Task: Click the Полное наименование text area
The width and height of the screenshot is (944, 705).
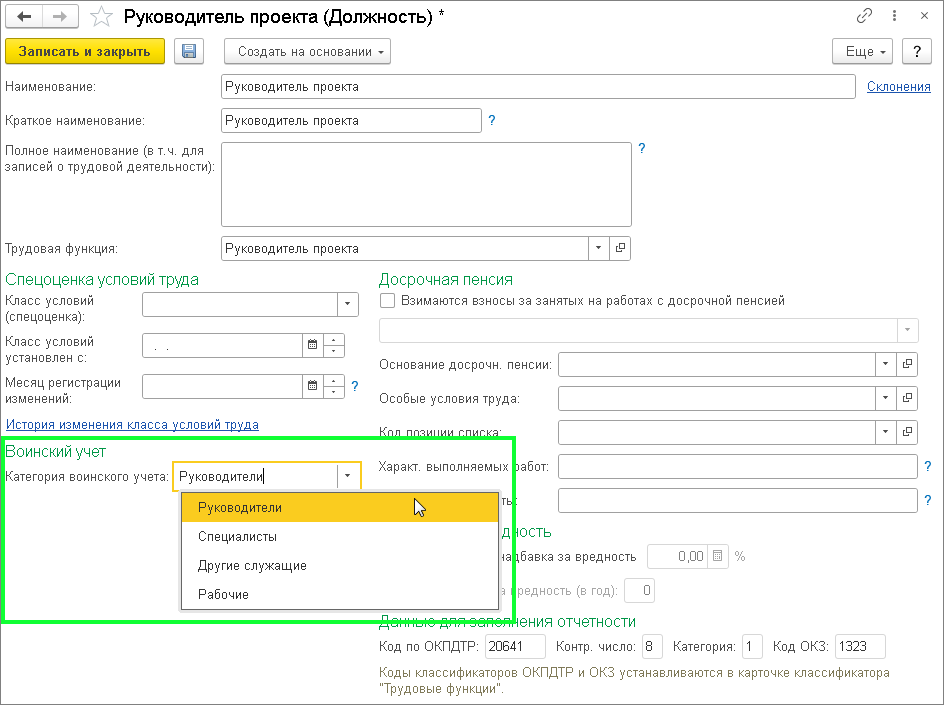Action: coord(426,184)
